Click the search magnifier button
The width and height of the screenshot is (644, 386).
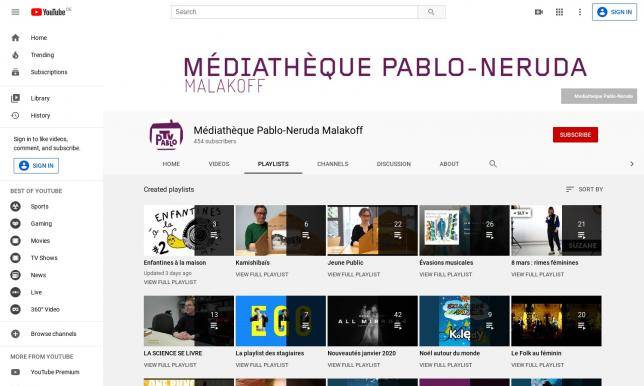click(x=431, y=12)
